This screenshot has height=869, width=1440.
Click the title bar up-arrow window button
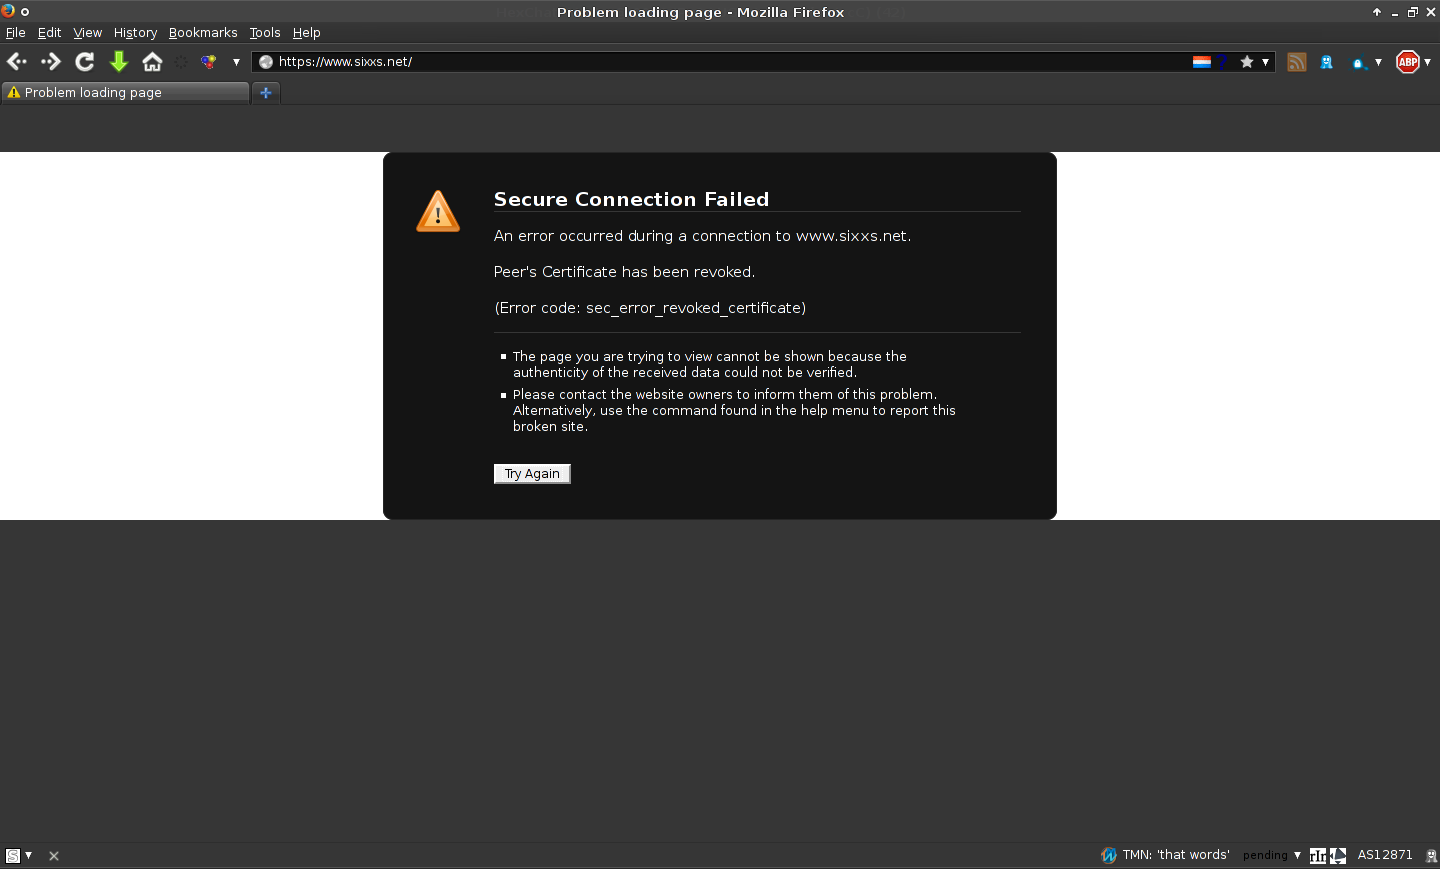[x=1377, y=12]
